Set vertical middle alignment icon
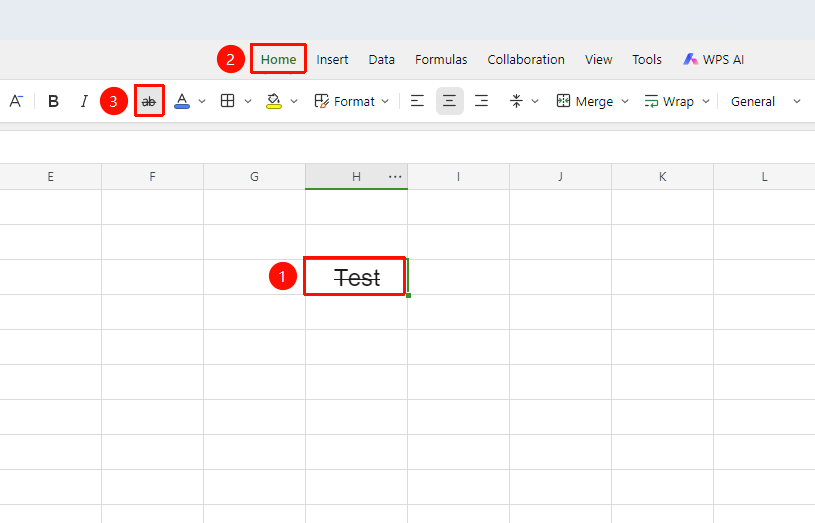 pyautogui.click(x=516, y=101)
